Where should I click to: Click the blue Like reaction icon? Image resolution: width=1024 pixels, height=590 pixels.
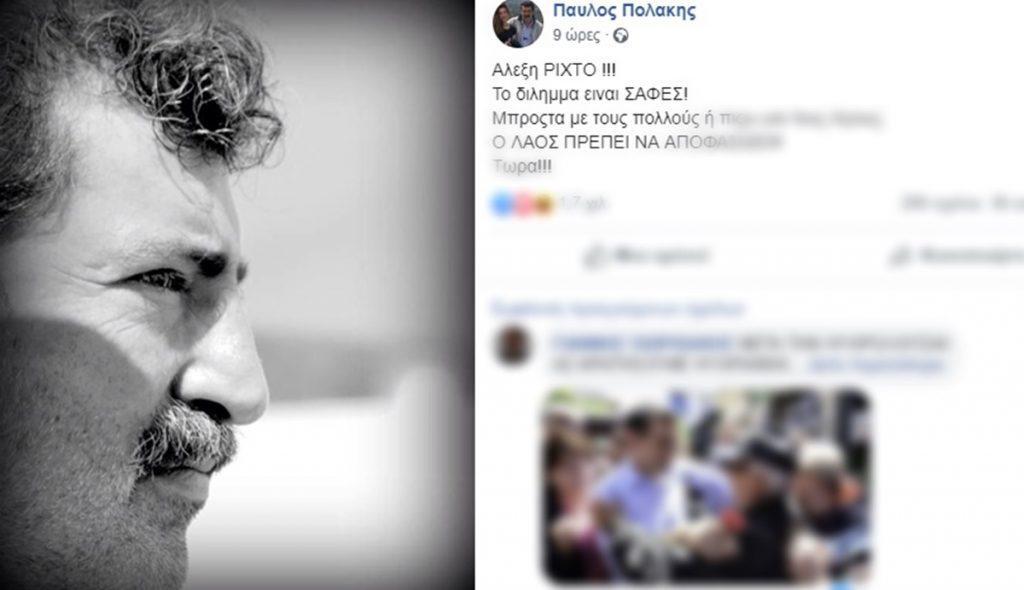503,205
